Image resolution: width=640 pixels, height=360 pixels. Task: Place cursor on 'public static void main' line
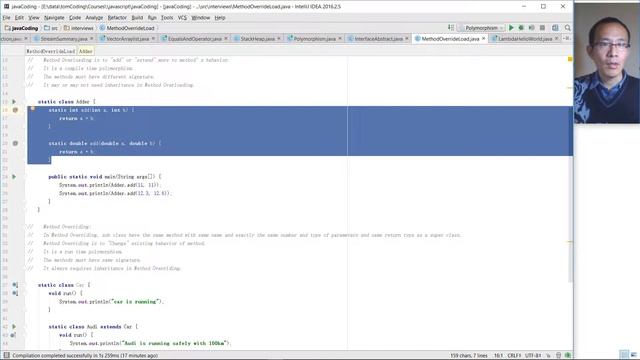tap(105, 177)
